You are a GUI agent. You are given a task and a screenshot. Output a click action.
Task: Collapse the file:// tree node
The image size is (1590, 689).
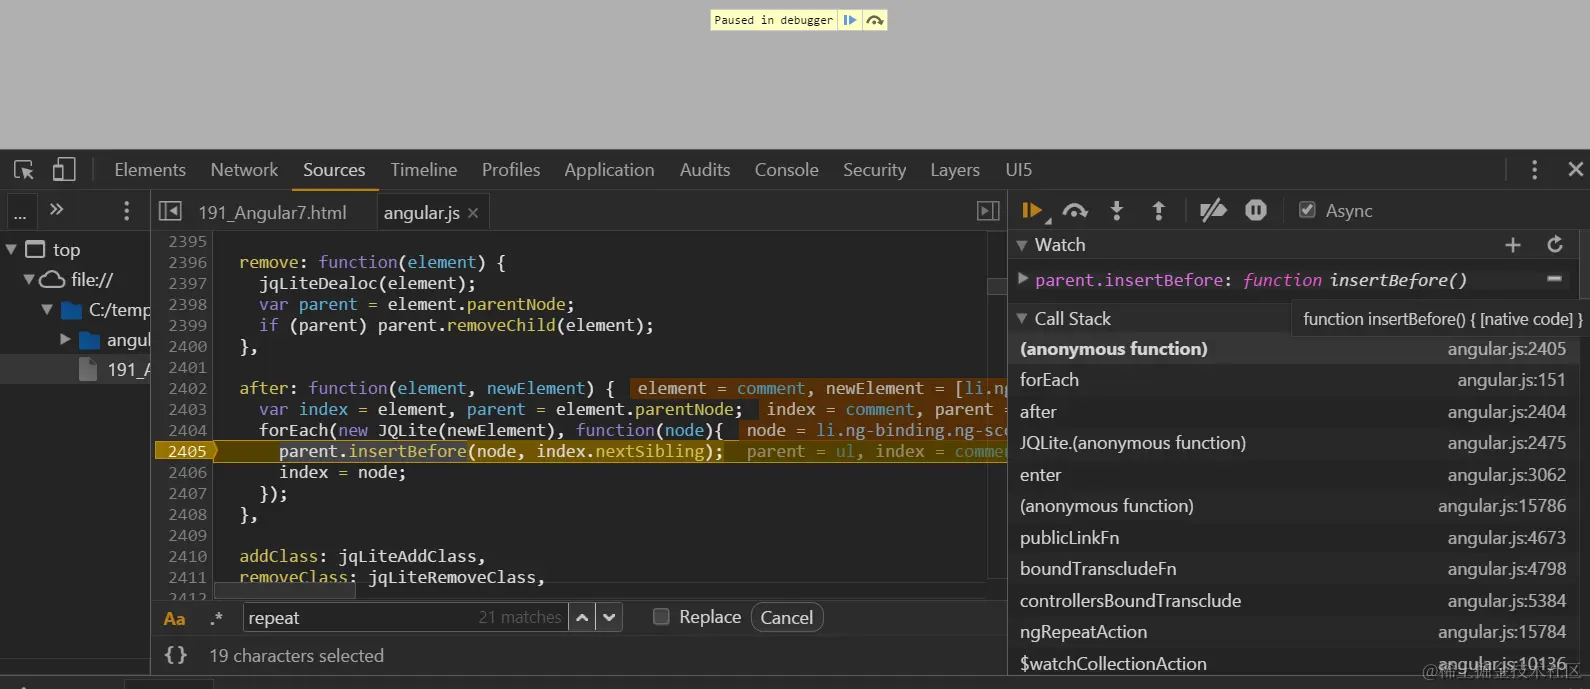[29, 280]
